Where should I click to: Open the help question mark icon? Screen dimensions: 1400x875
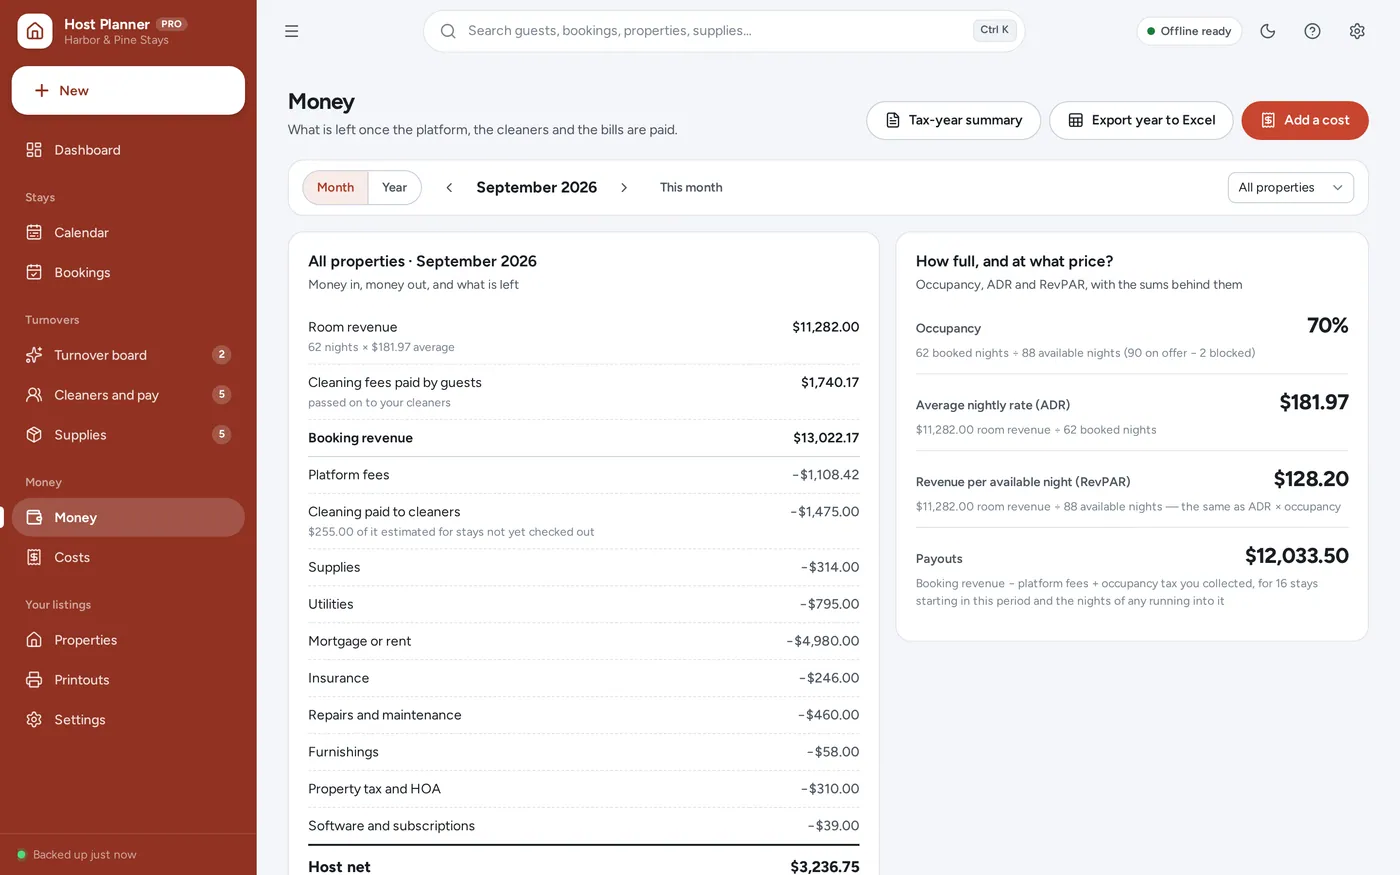[x=1313, y=31]
